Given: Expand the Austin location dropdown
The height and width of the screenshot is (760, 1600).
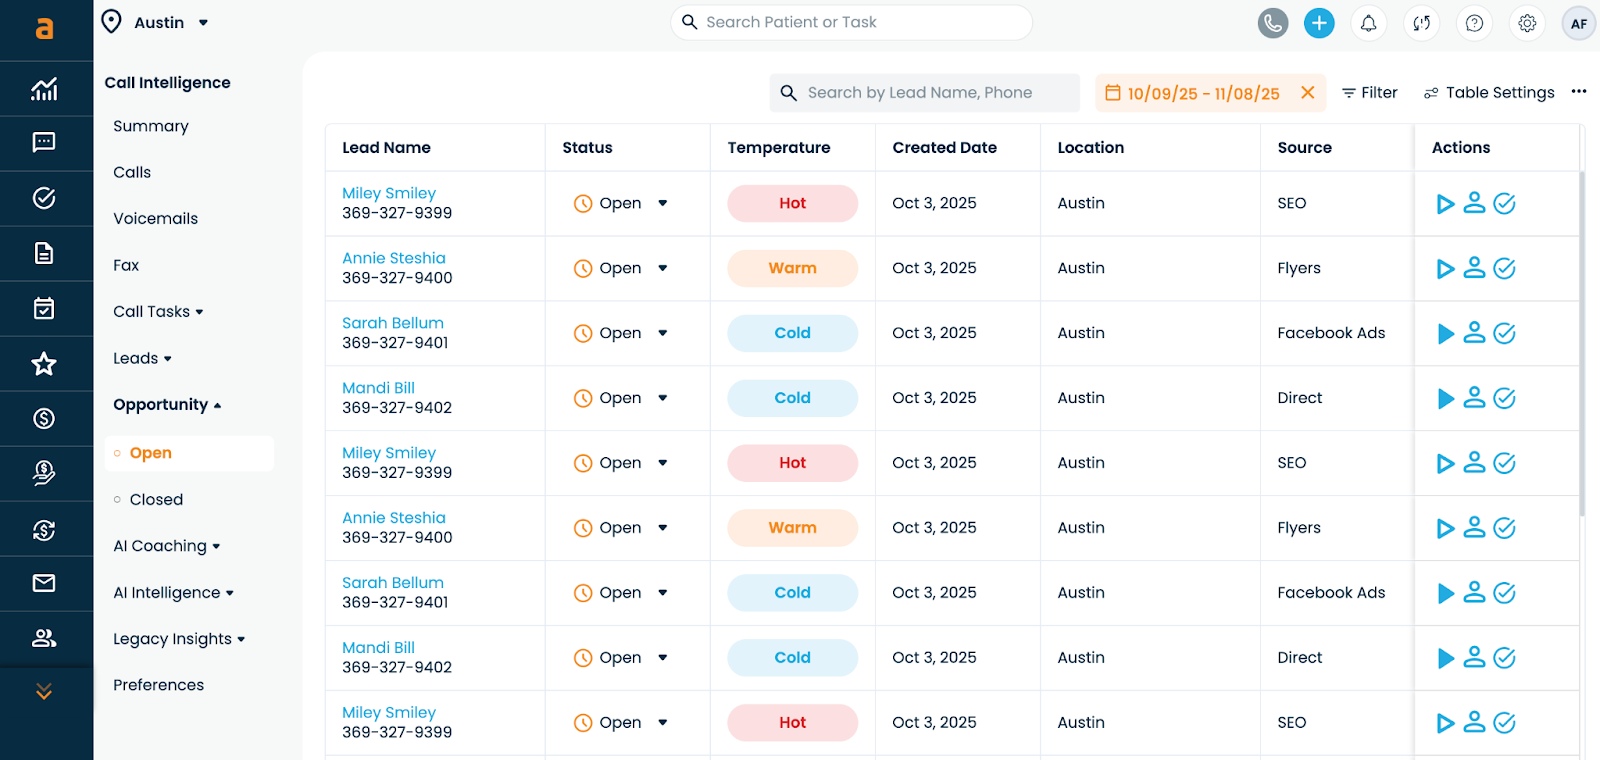Looking at the screenshot, I should 203,23.
